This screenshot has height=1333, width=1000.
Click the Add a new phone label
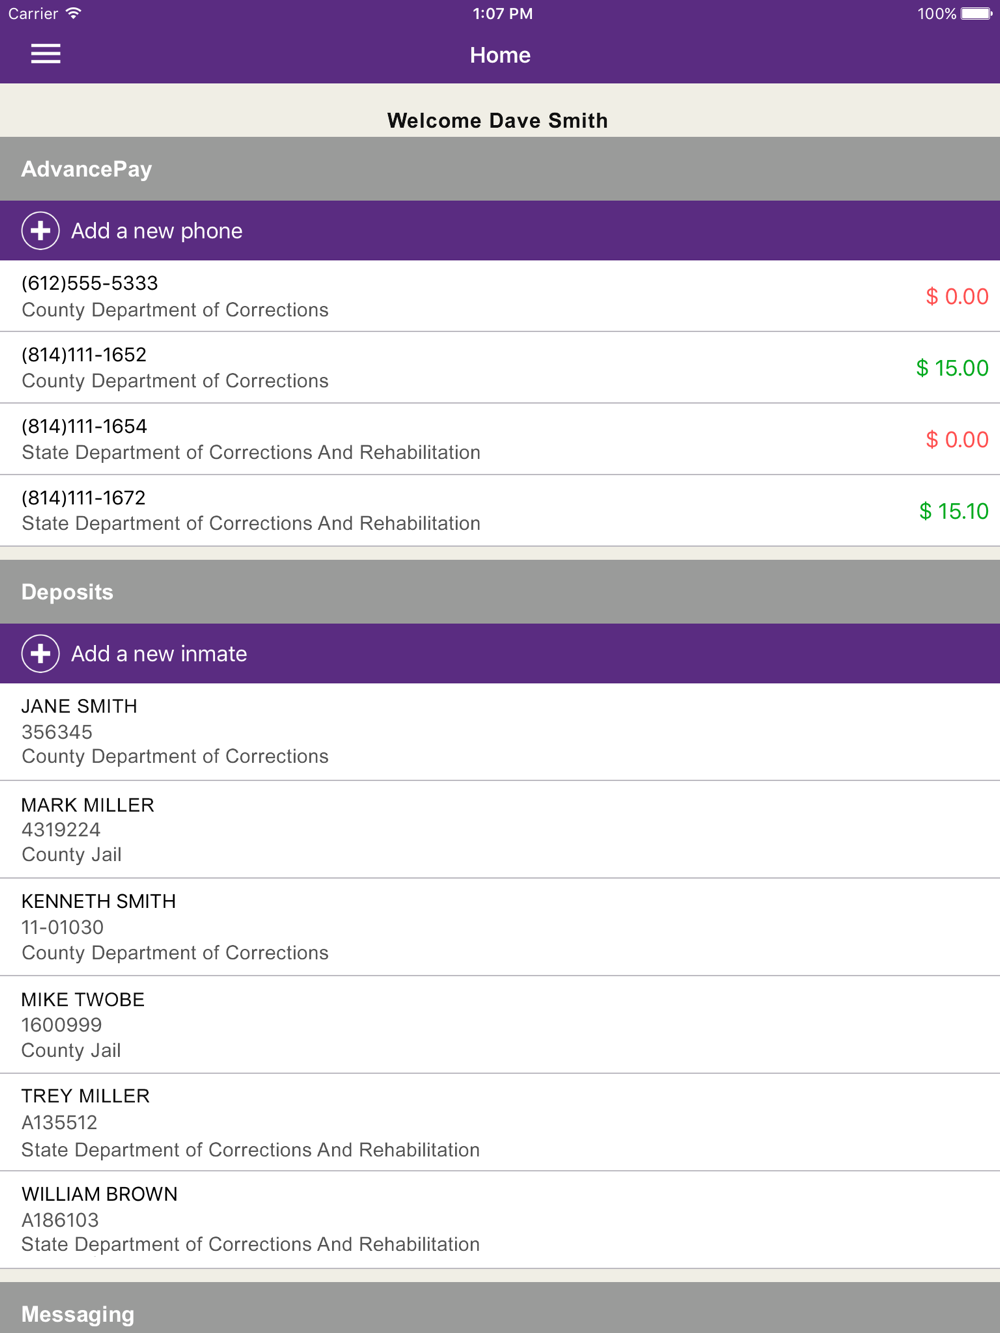click(x=157, y=231)
